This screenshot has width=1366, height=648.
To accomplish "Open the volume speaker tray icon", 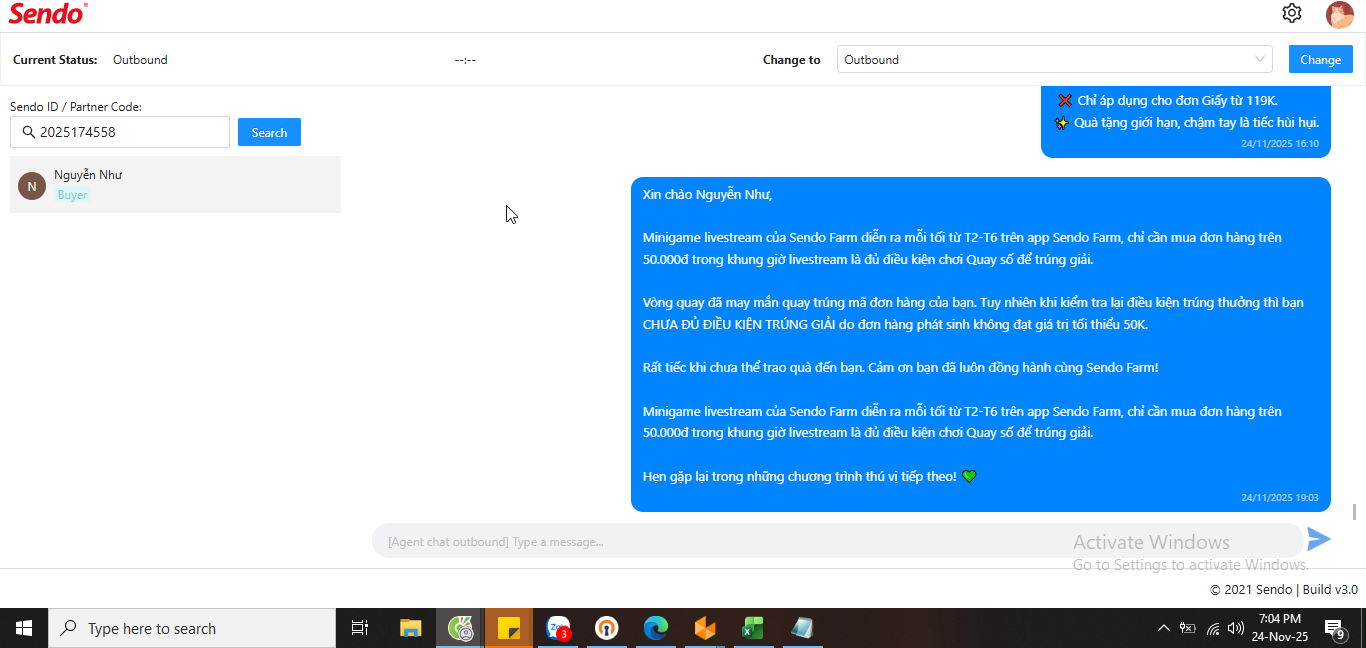I will coord(1236,628).
